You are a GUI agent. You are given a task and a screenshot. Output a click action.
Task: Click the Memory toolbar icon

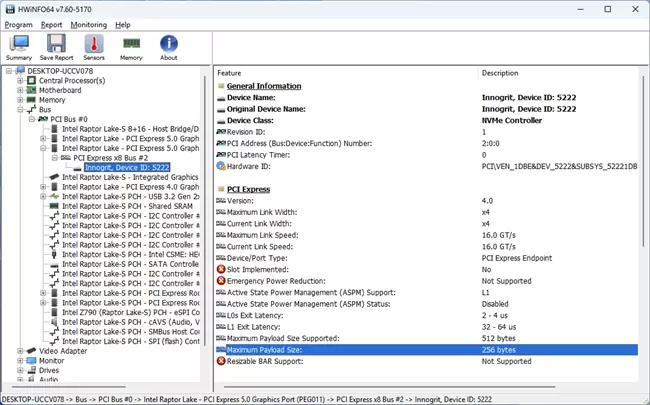point(131,44)
